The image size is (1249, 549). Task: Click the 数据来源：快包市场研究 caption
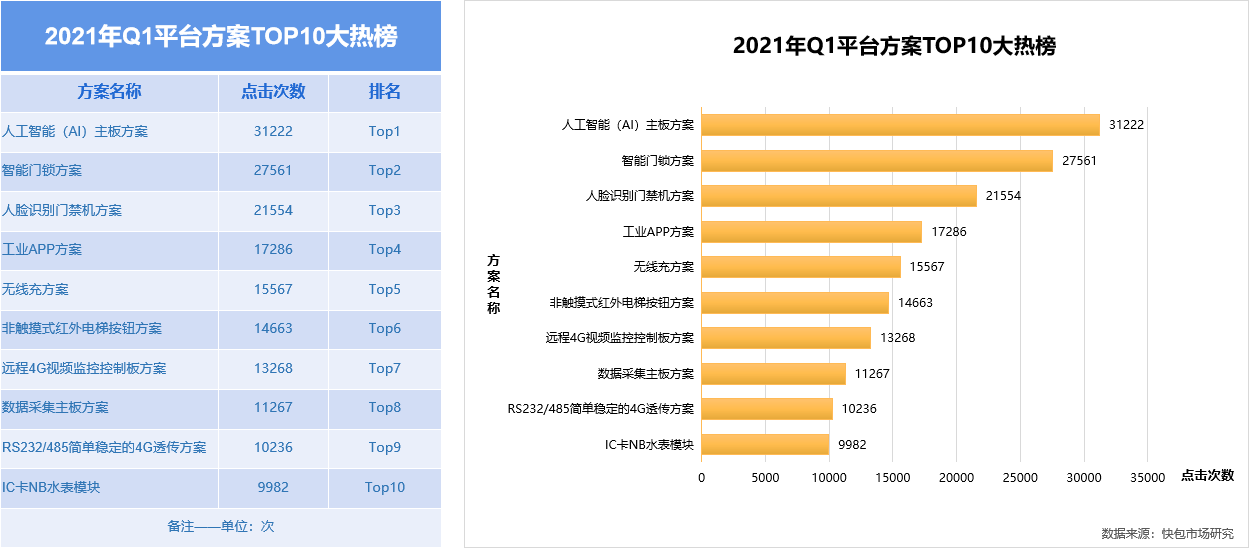click(x=1167, y=533)
